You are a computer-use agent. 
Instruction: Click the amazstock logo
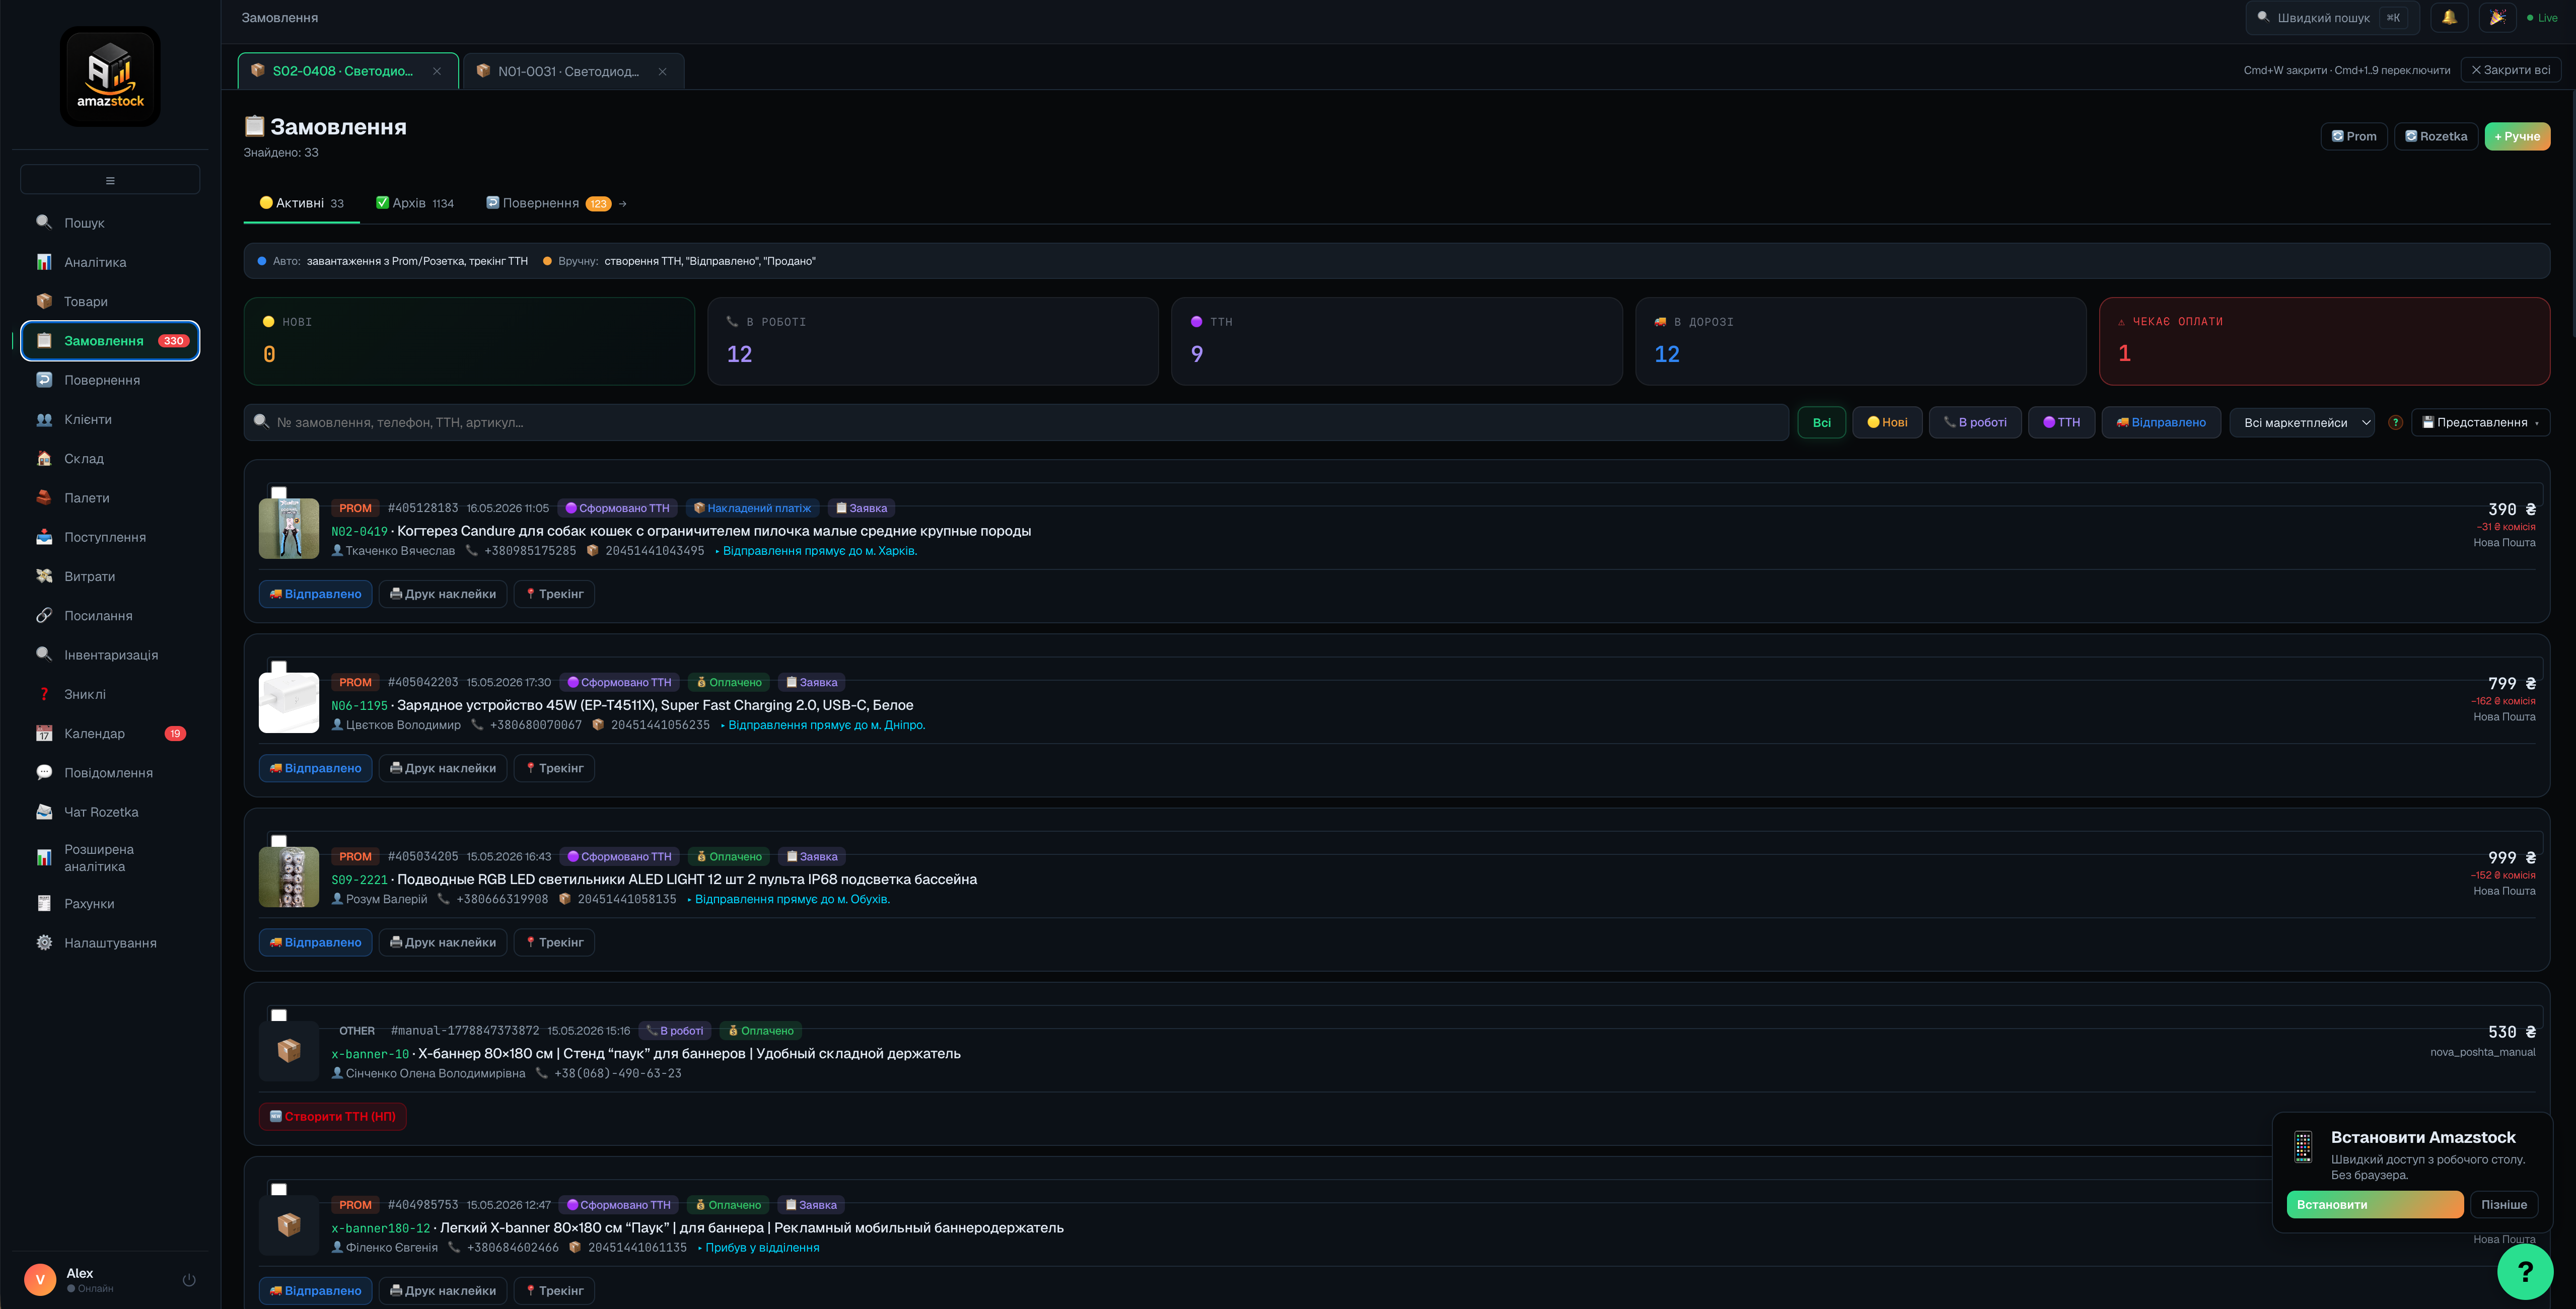coord(110,76)
